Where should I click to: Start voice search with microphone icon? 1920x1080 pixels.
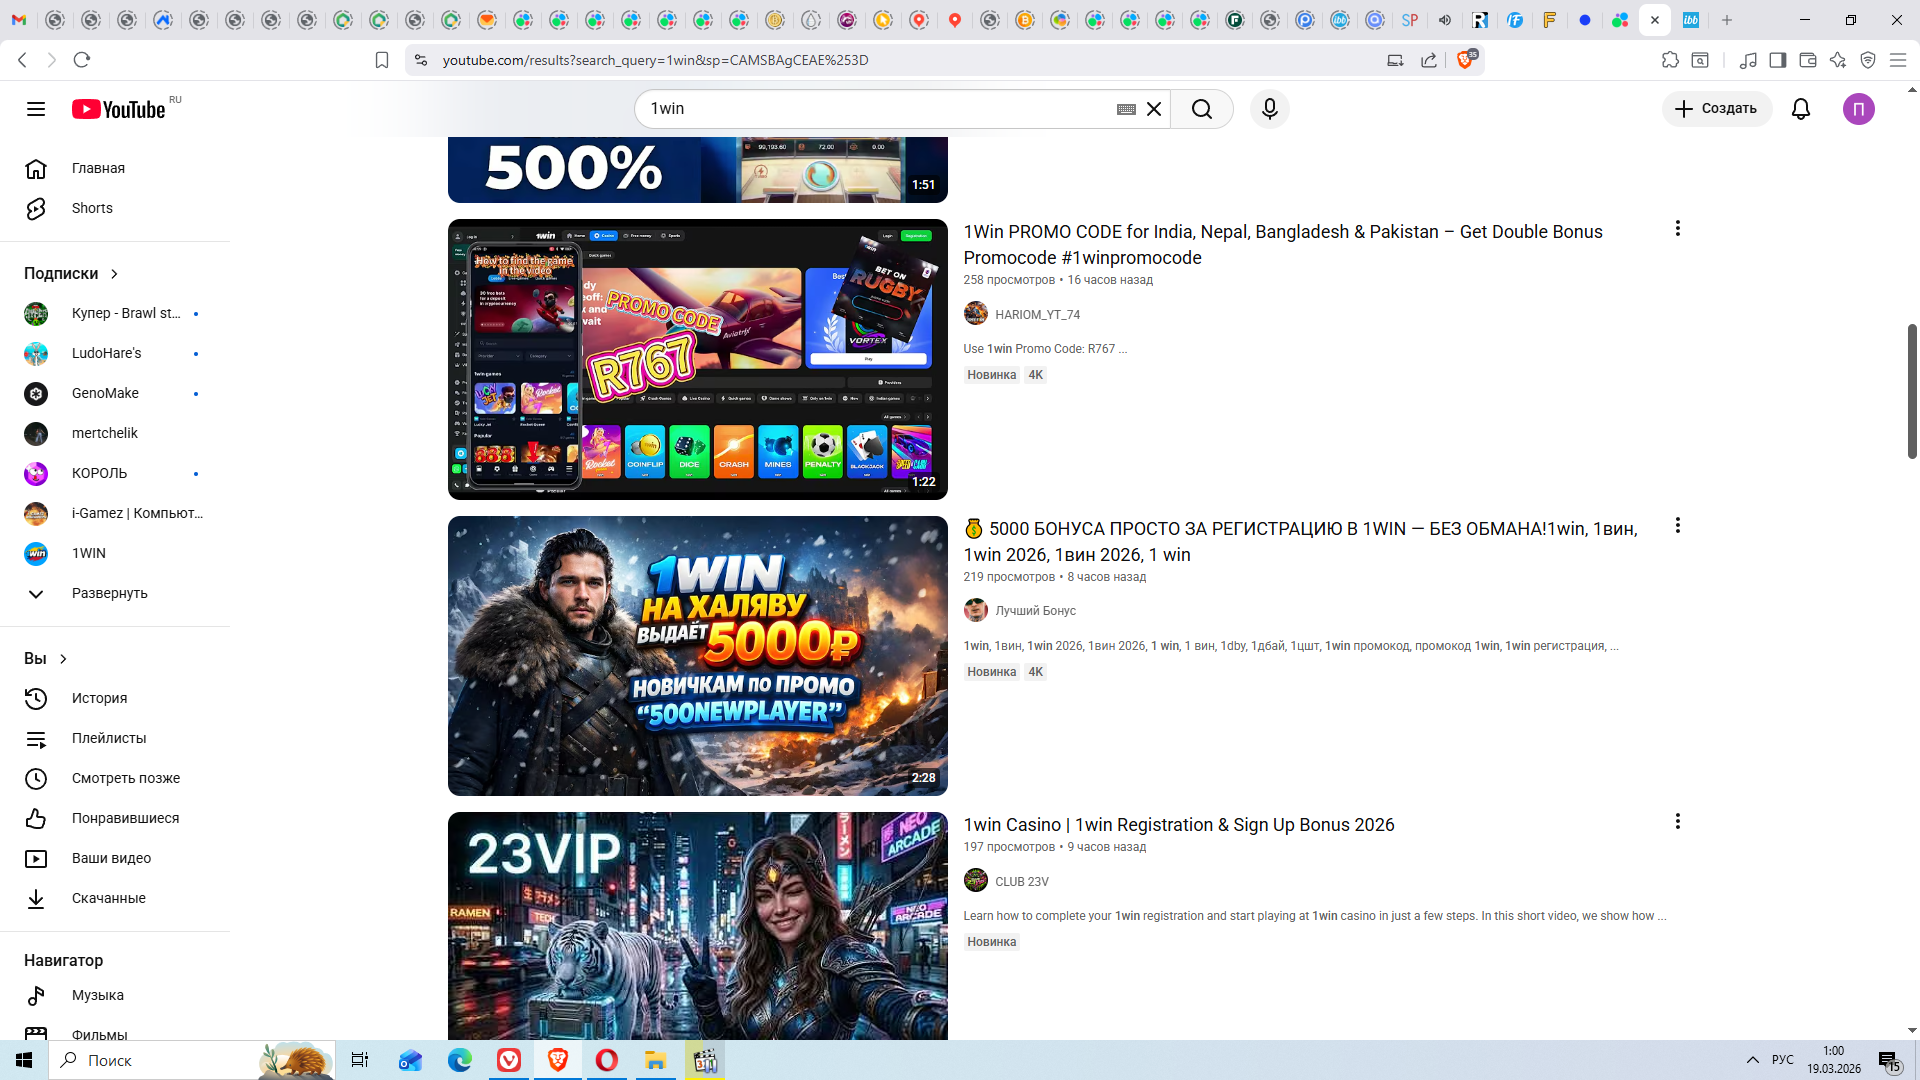point(1270,109)
